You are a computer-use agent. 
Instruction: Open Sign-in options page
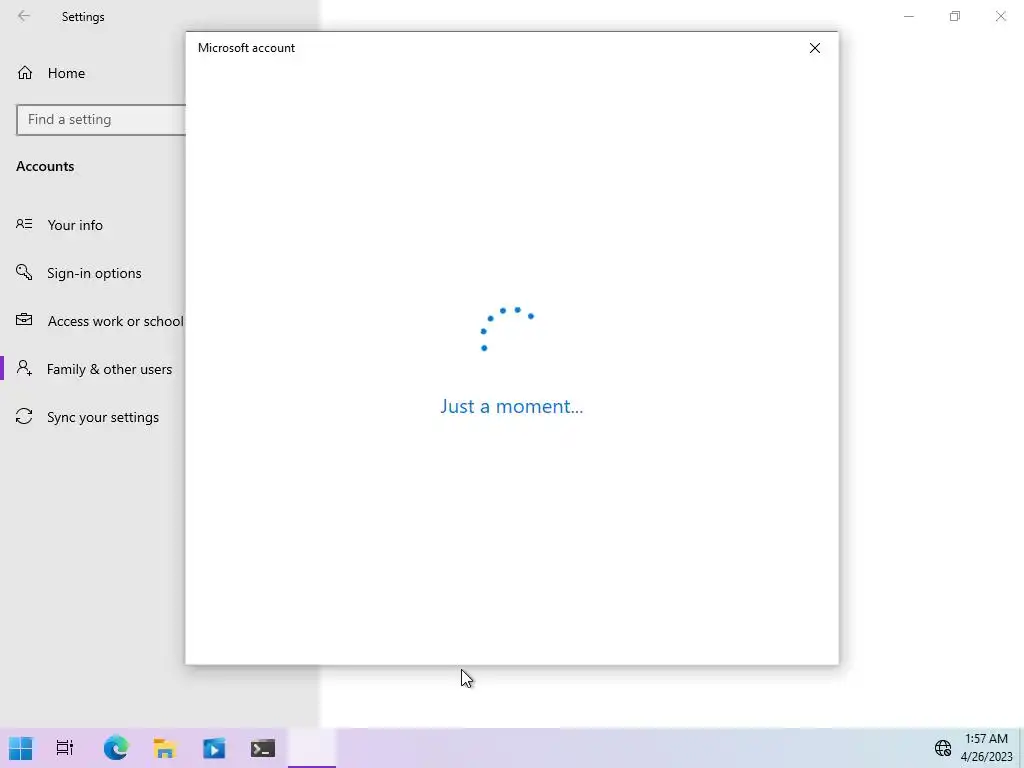tap(94, 273)
